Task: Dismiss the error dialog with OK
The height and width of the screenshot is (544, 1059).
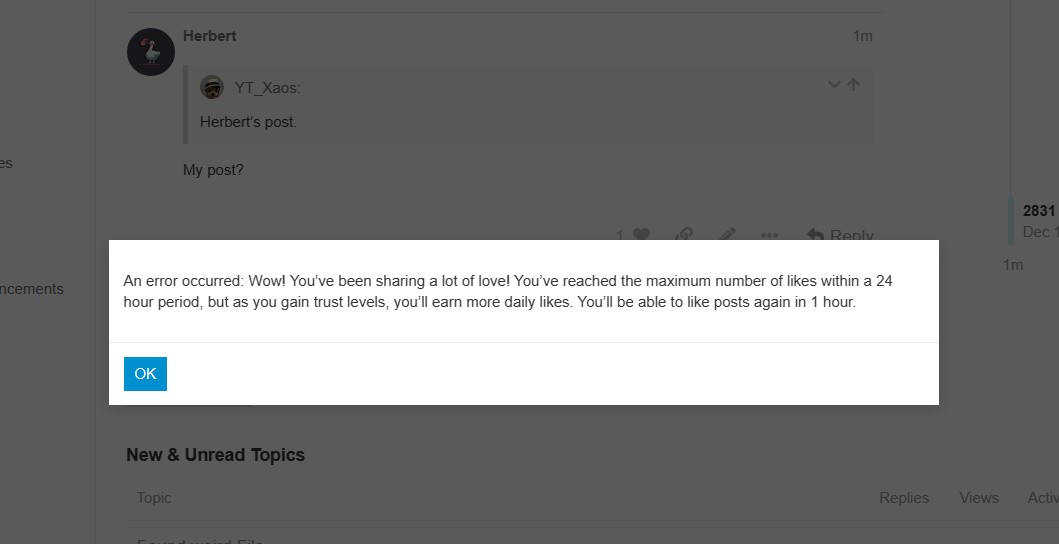Action: coord(145,374)
